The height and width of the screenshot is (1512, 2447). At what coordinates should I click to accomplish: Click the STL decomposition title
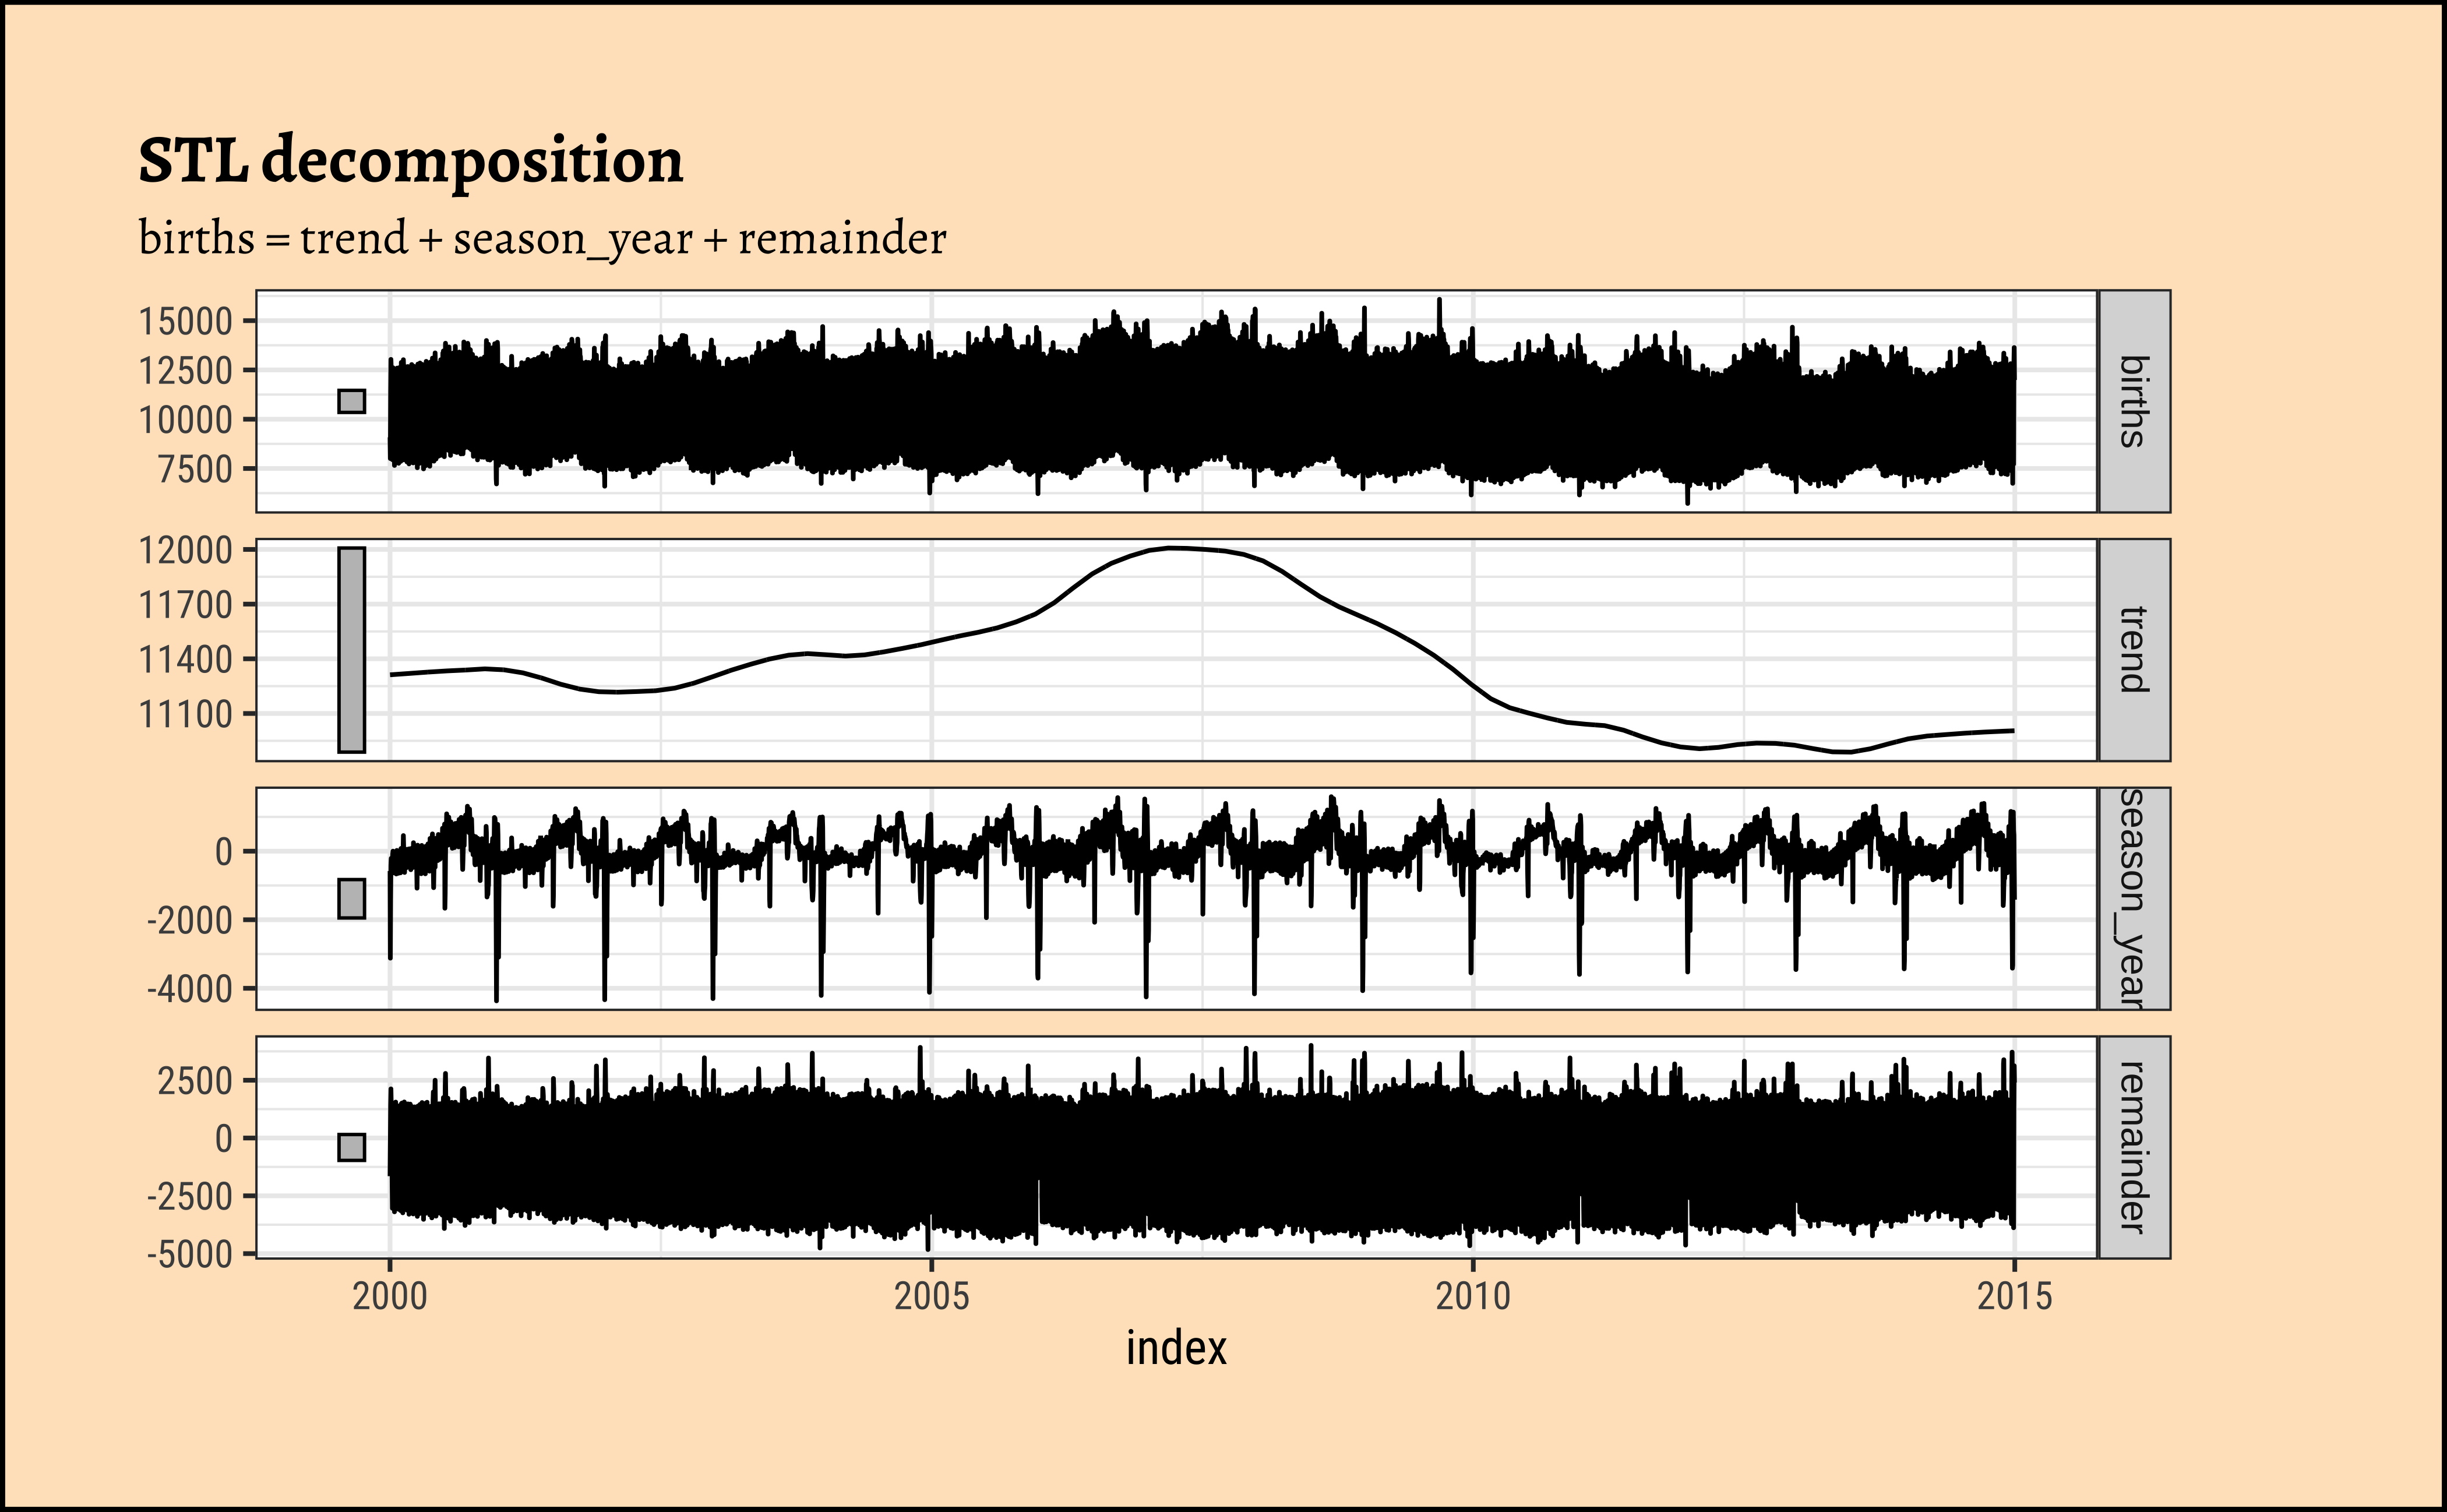coord(410,160)
